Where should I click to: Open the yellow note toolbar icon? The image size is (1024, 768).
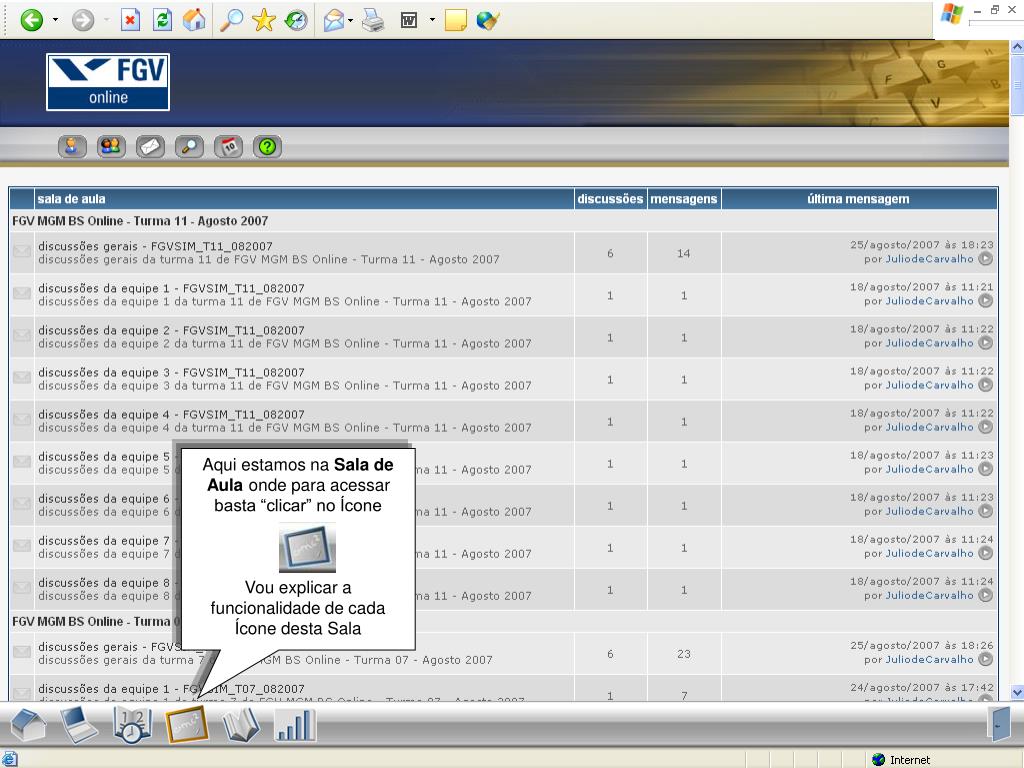456,20
